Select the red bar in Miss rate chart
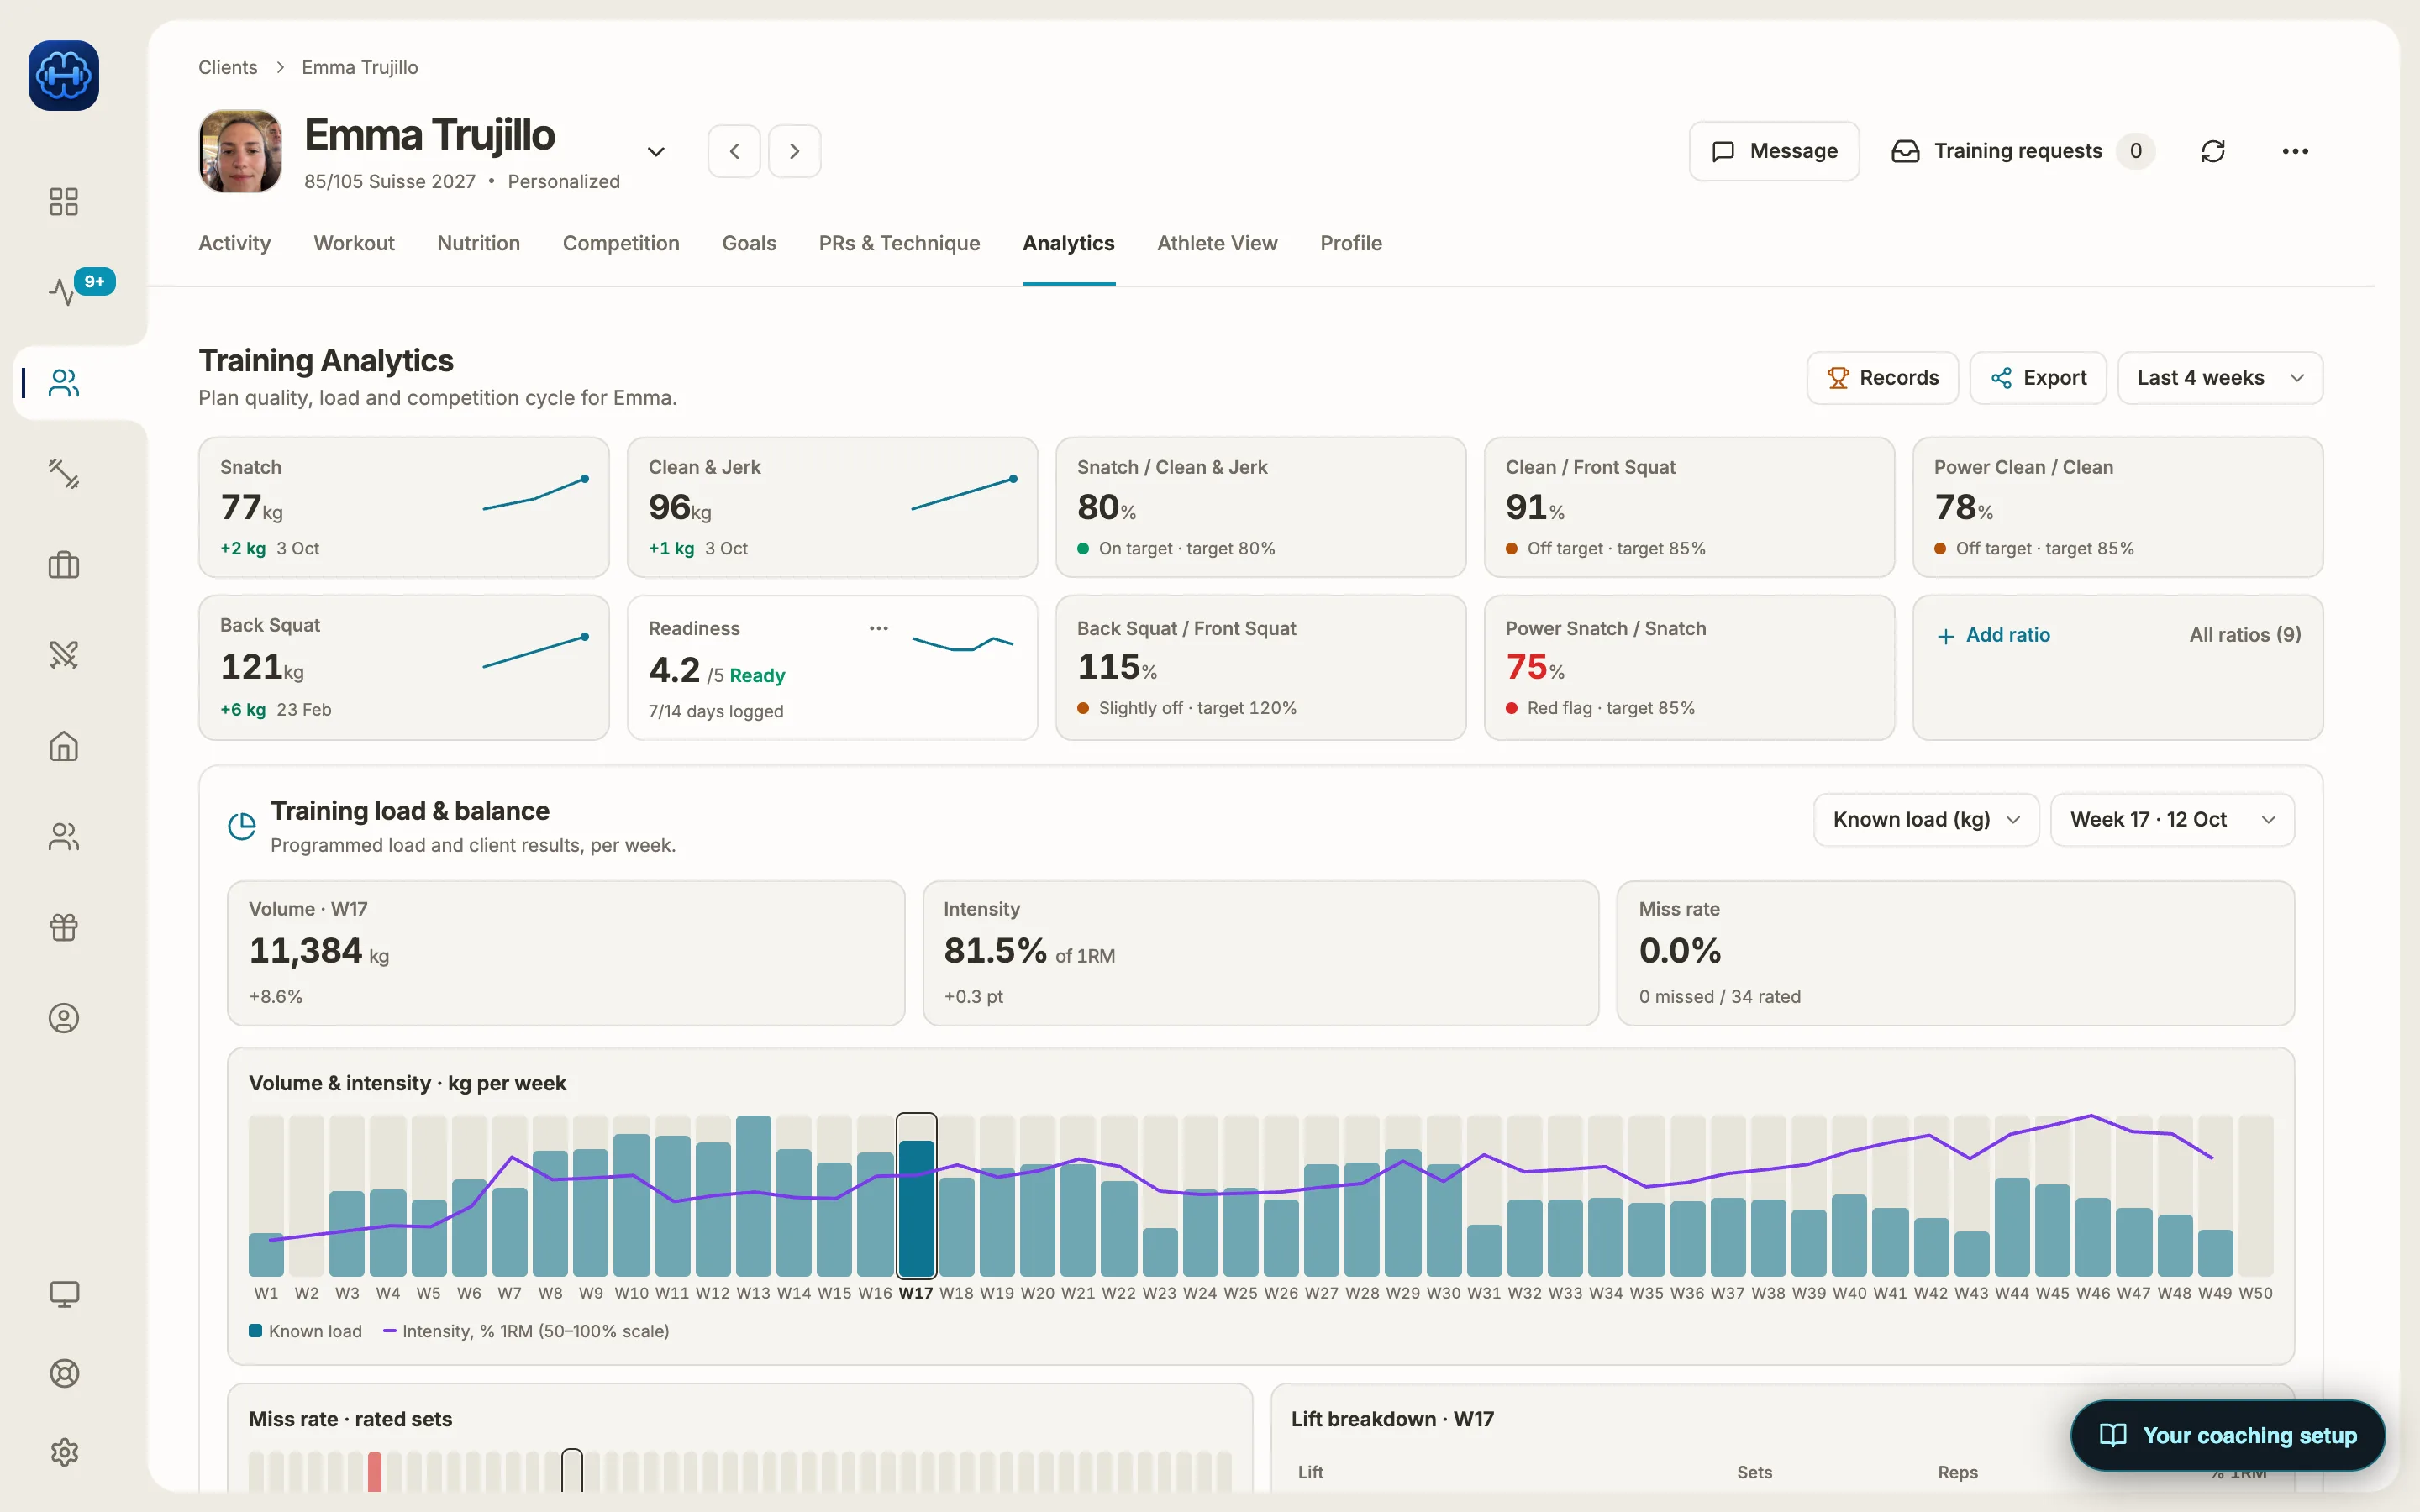The height and width of the screenshot is (1512, 2420). pyautogui.click(x=374, y=1472)
